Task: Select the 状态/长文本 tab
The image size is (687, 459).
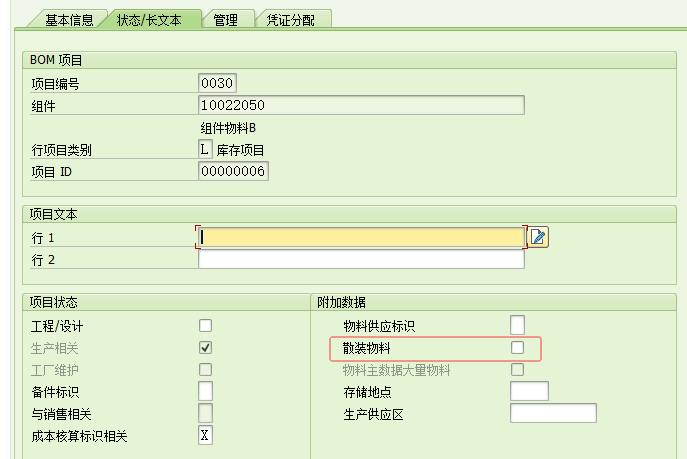Action: coord(149,19)
